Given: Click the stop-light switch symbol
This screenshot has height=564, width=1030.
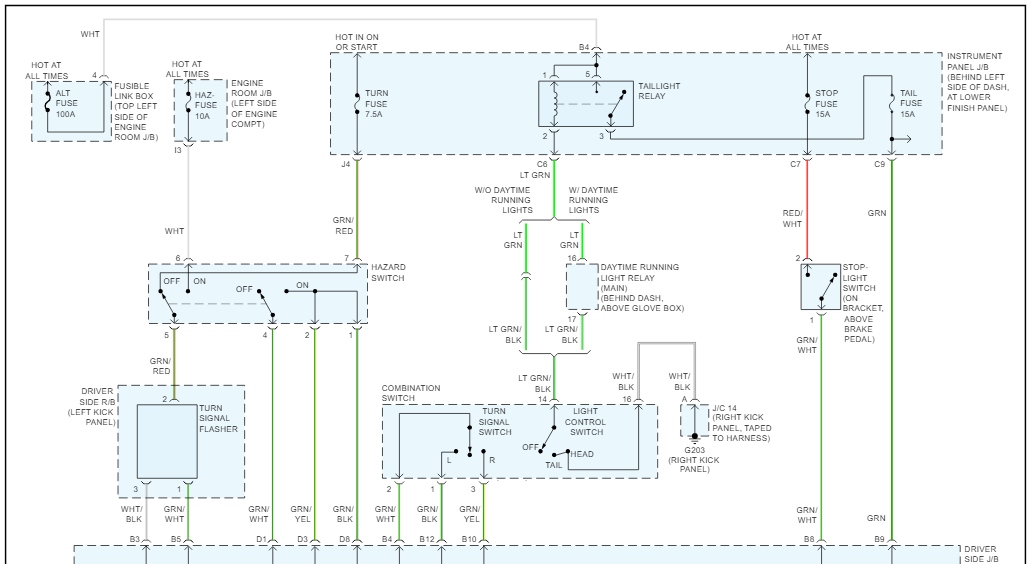Looking at the screenshot, I should (820, 287).
